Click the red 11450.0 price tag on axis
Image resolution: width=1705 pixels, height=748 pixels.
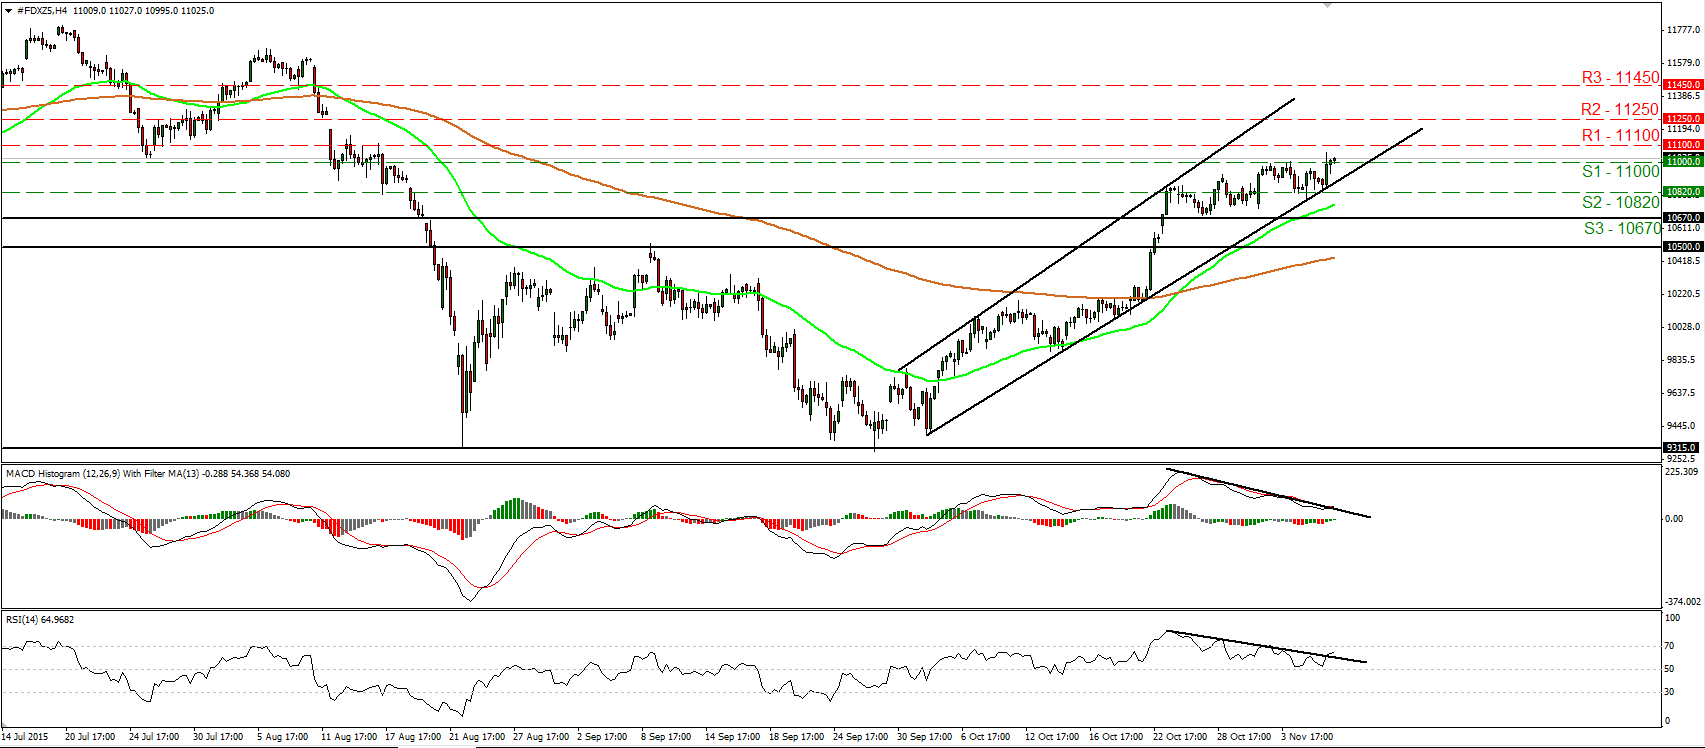(1683, 85)
